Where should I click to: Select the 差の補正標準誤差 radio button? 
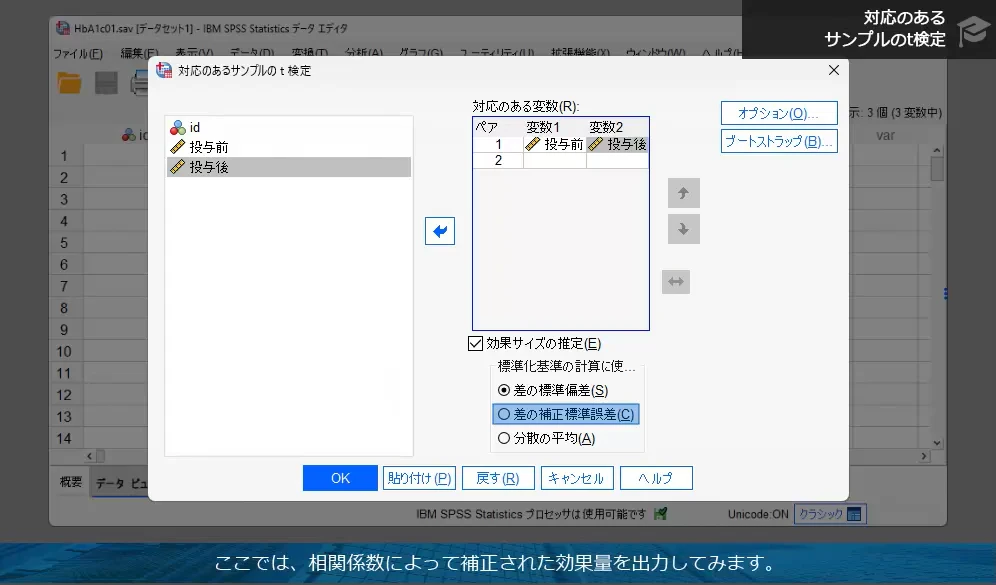(504, 413)
